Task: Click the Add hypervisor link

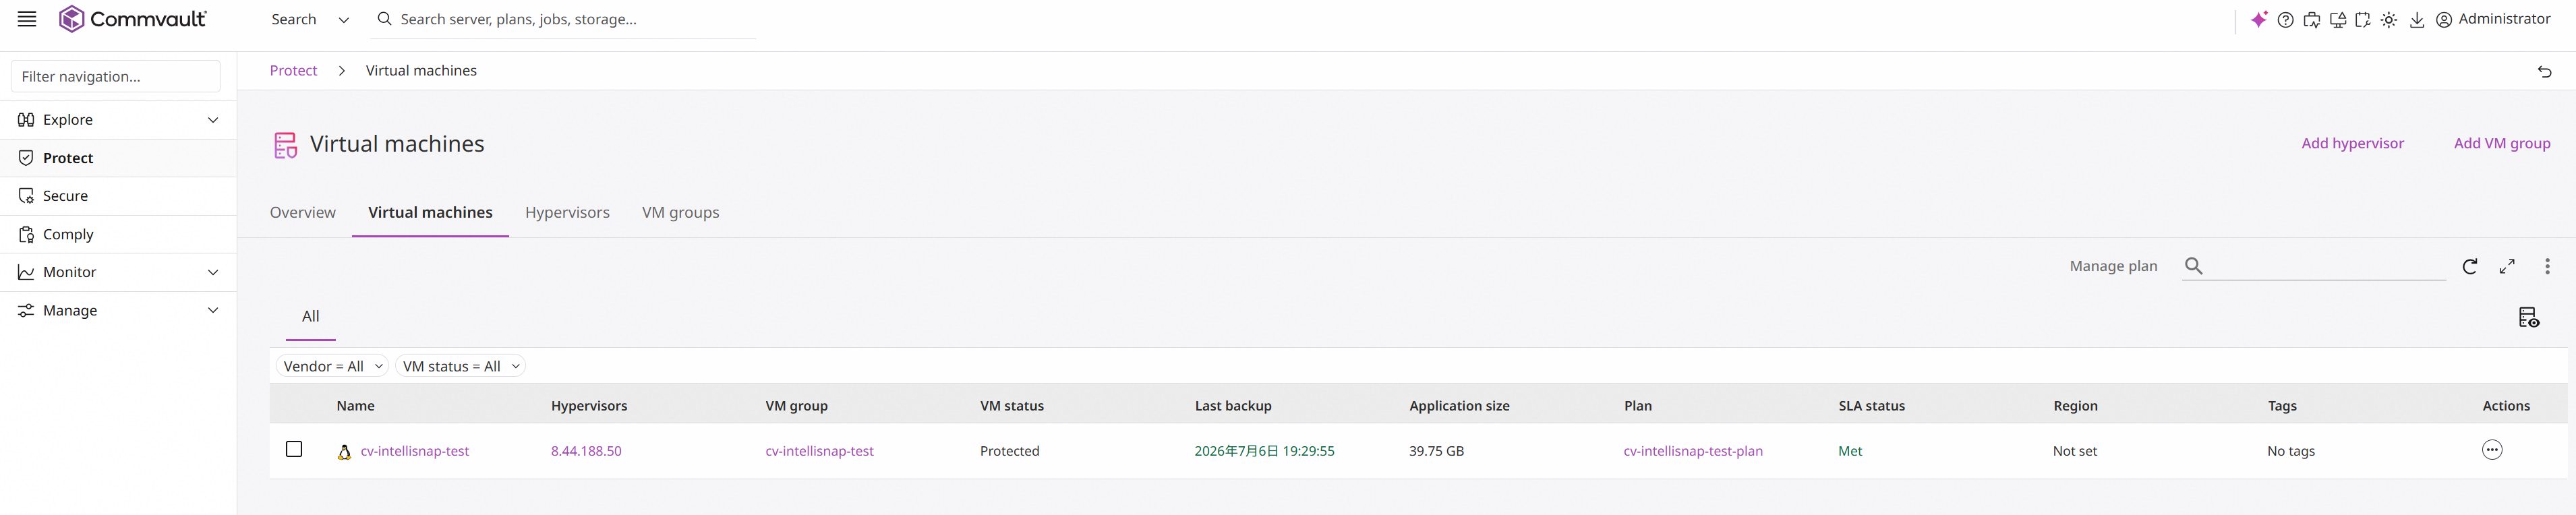Action: click(2352, 143)
